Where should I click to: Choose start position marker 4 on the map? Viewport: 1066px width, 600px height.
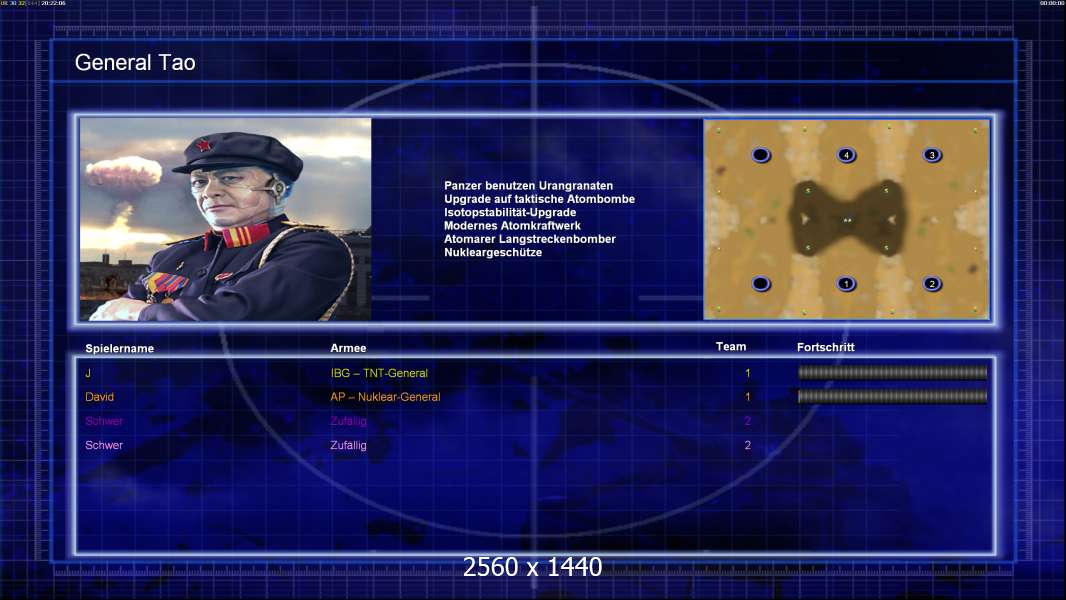tap(846, 155)
